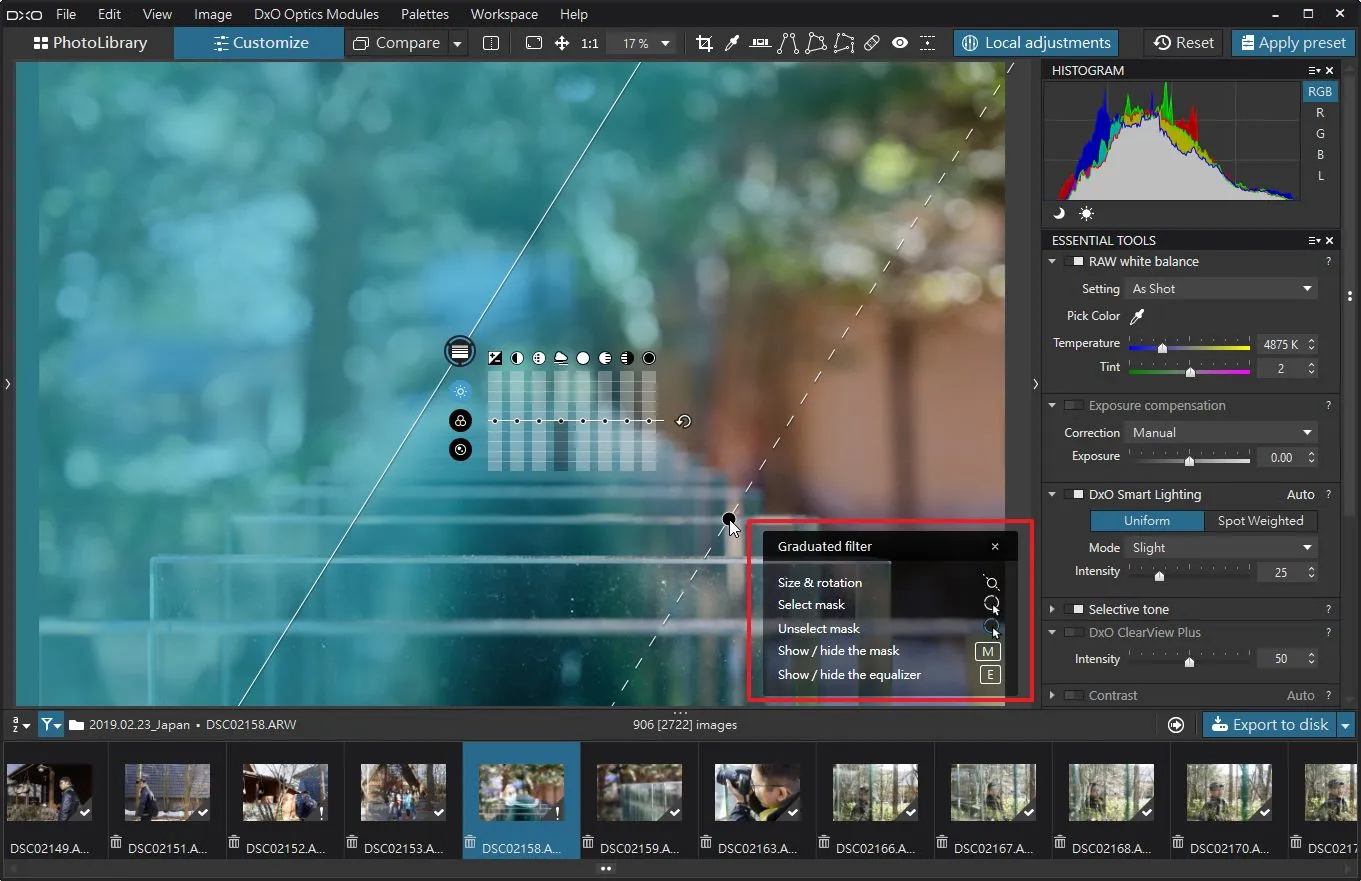Screen dimensions: 1361x881
Task: Fit image to screen
Action: 534,43
